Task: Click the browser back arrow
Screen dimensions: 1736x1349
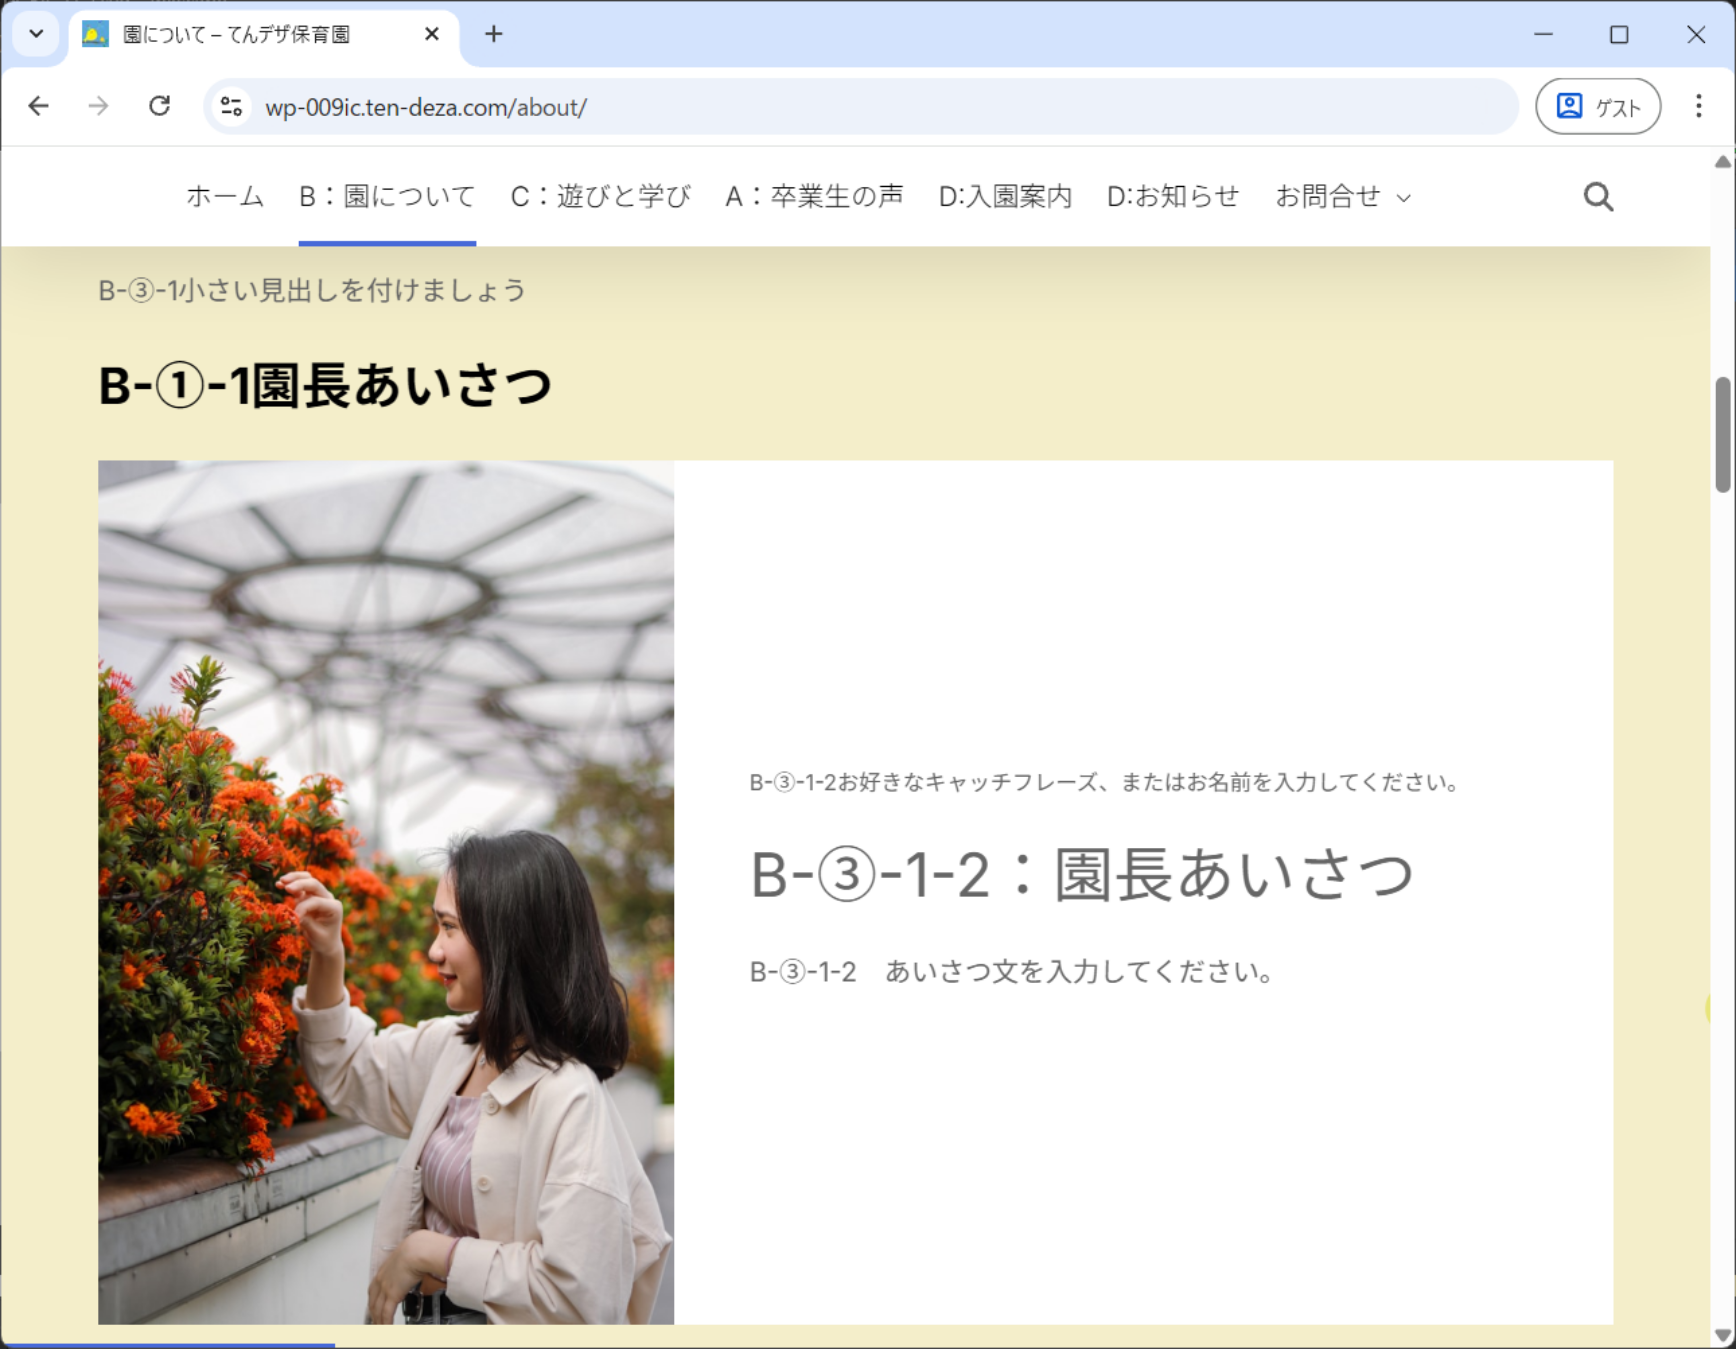Action: coord(39,106)
